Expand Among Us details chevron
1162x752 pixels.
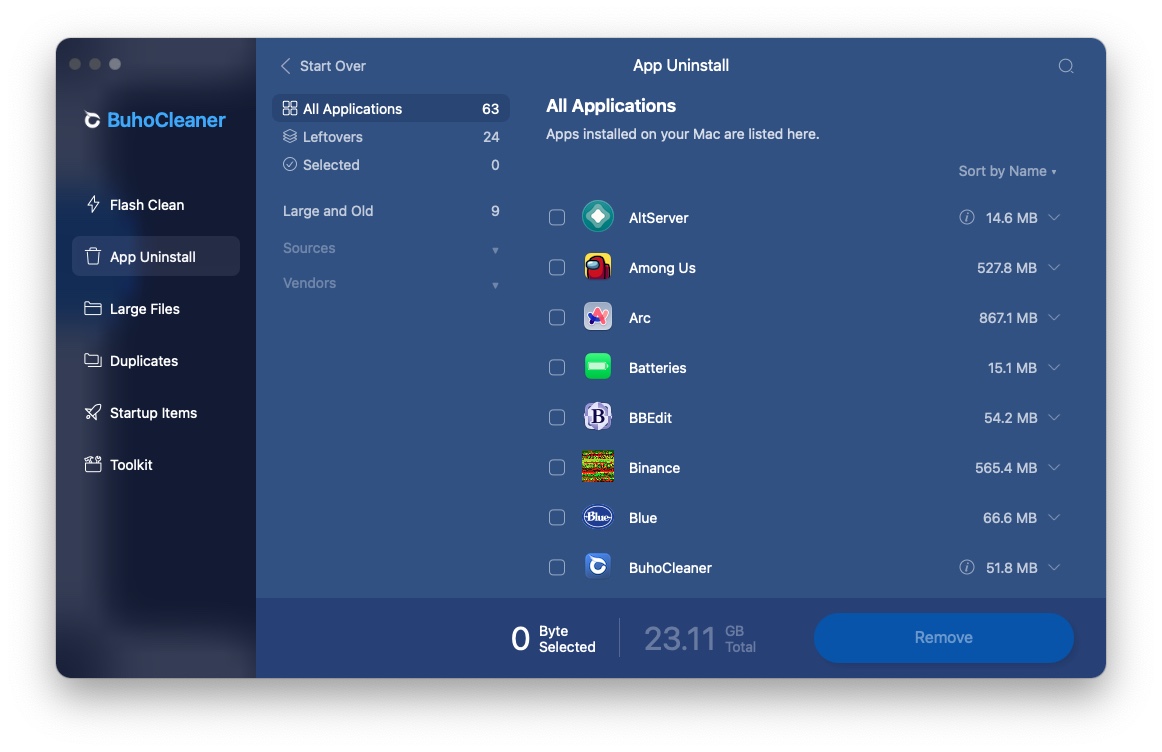pos(1055,267)
